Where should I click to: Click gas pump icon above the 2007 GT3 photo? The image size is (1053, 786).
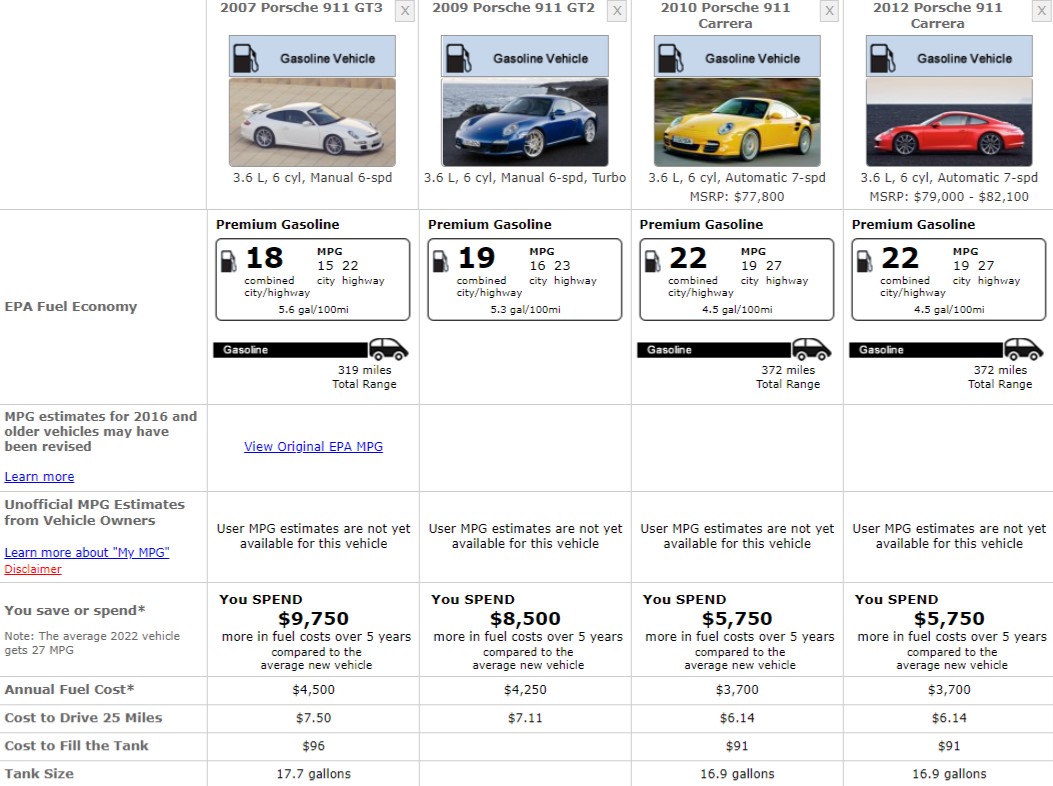(x=245, y=58)
